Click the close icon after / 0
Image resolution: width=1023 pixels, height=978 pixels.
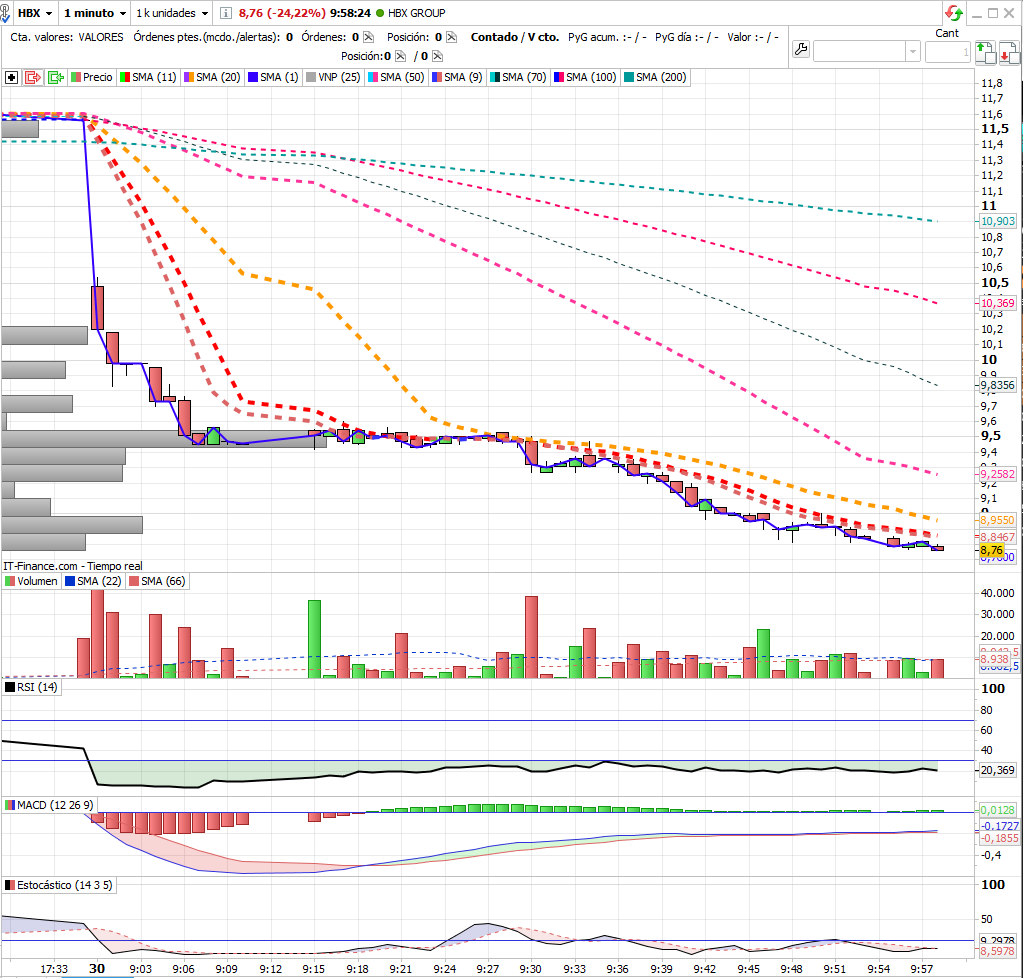[x=437, y=56]
